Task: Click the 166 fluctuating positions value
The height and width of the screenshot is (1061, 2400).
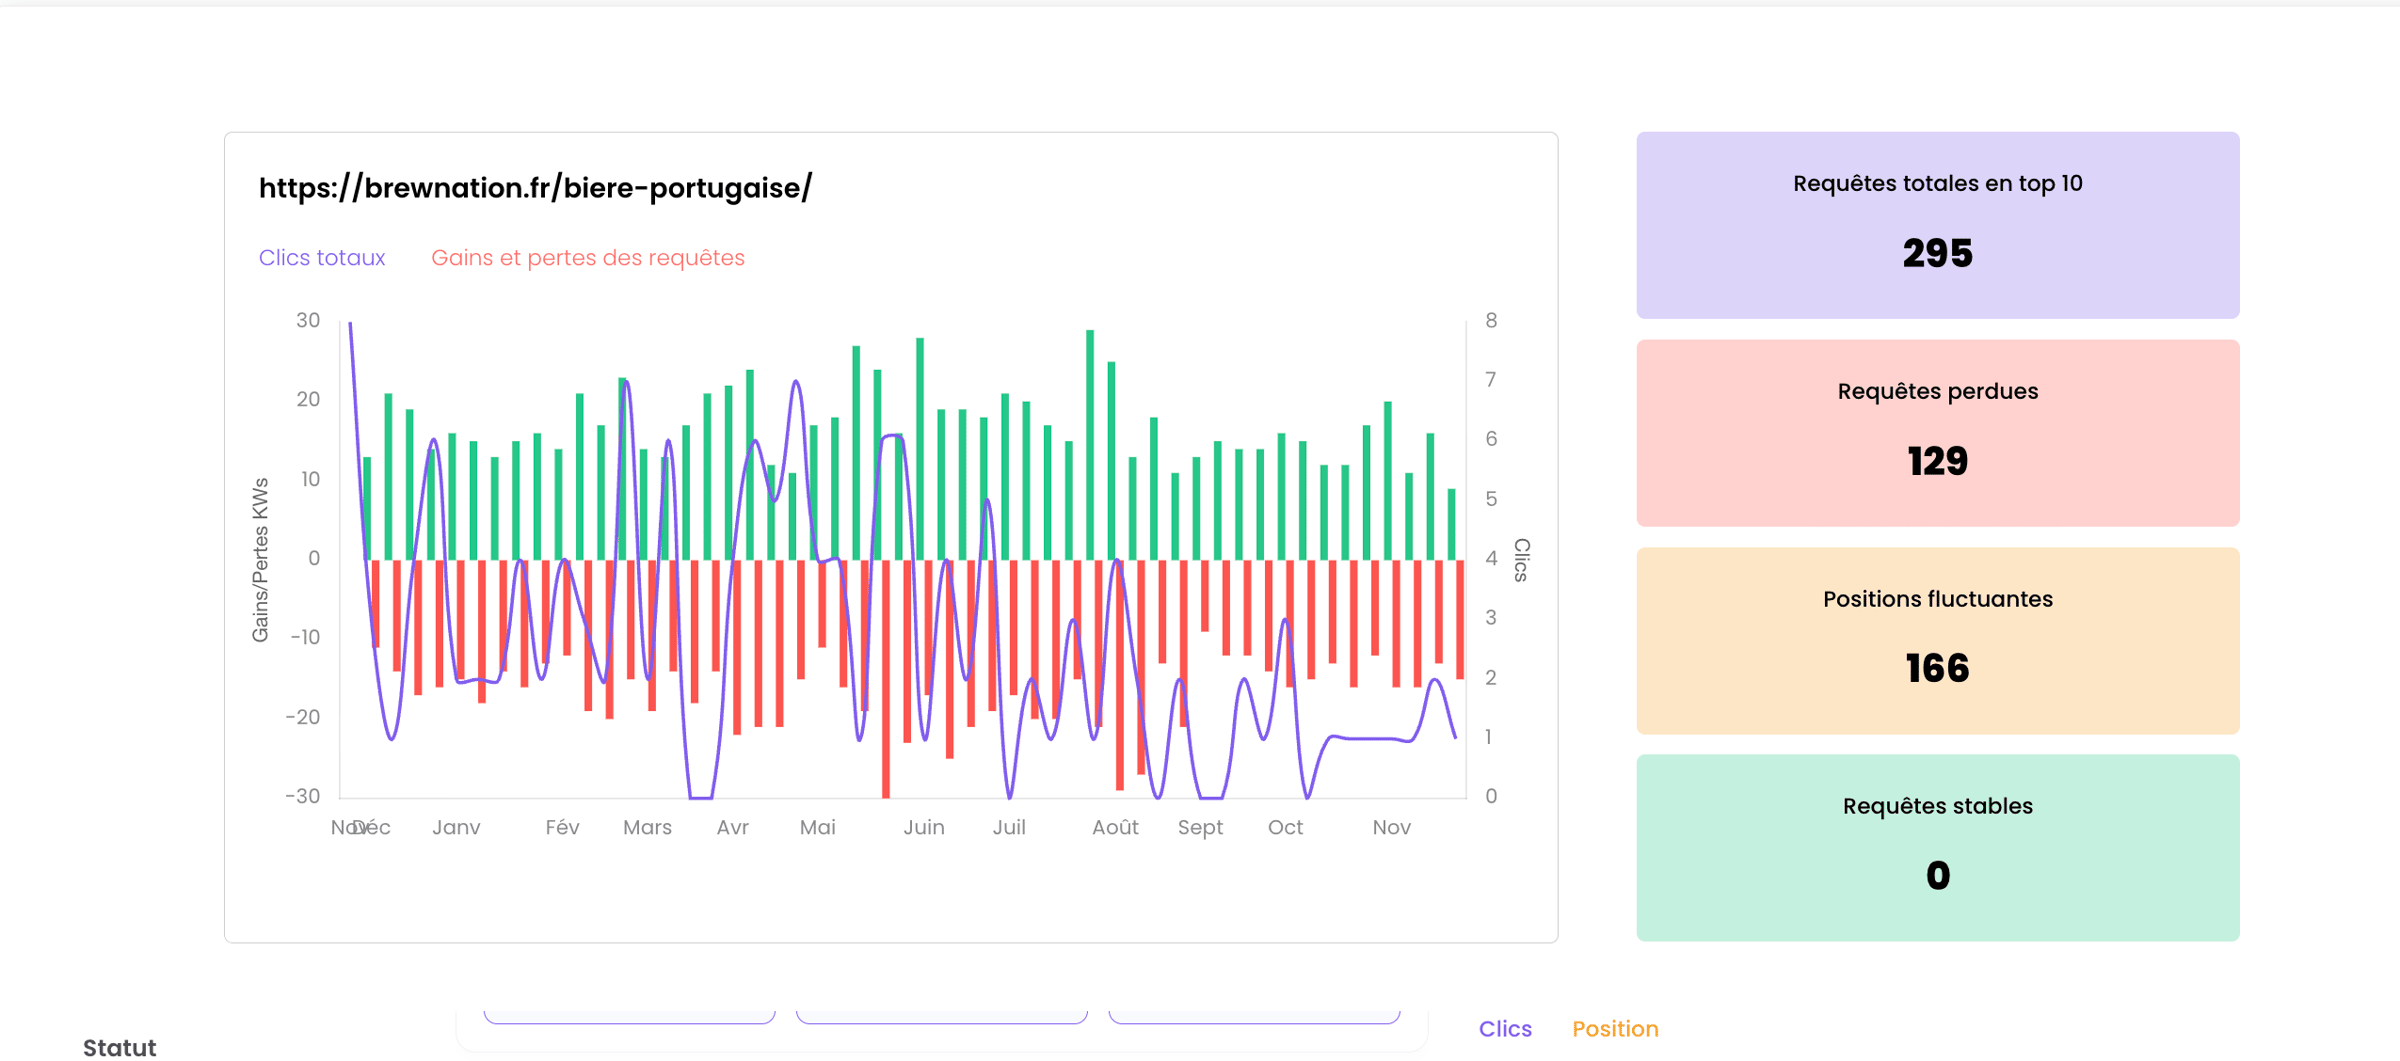Action: click(x=1936, y=668)
